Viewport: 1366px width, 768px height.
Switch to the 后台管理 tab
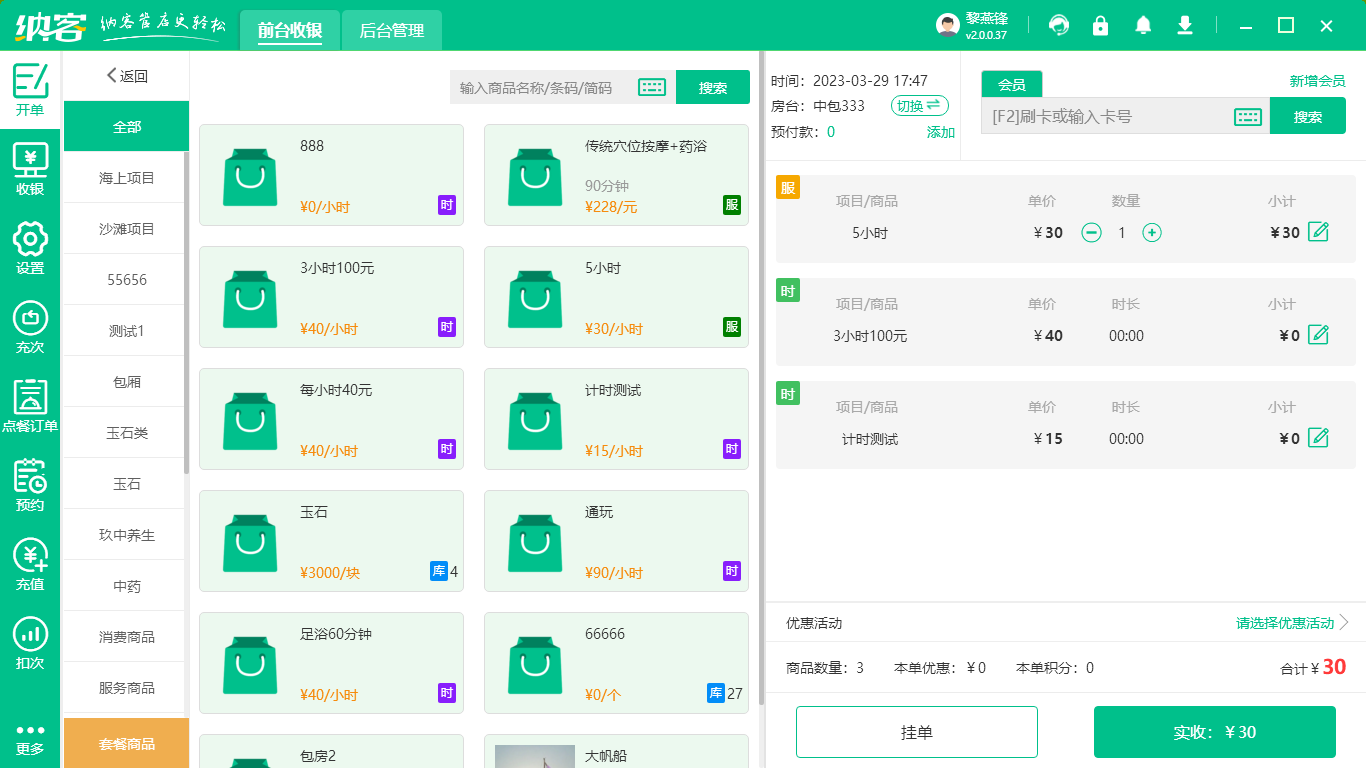point(392,31)
